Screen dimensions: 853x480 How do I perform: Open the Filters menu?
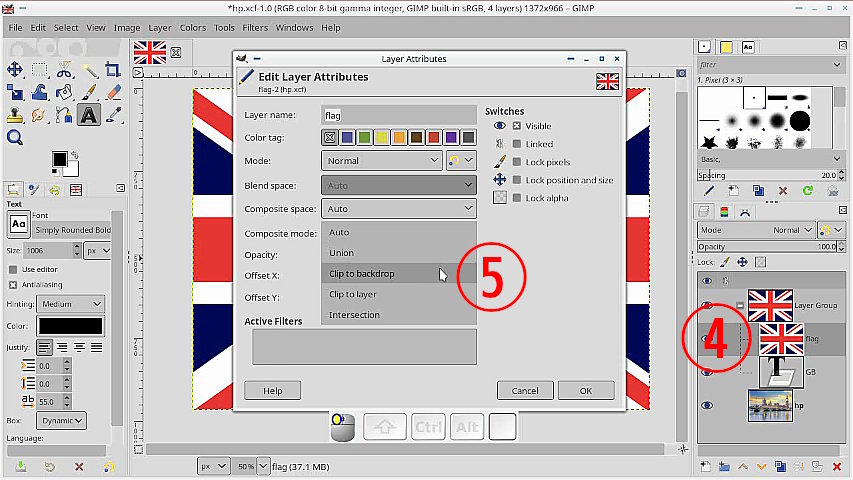(255, 28)
